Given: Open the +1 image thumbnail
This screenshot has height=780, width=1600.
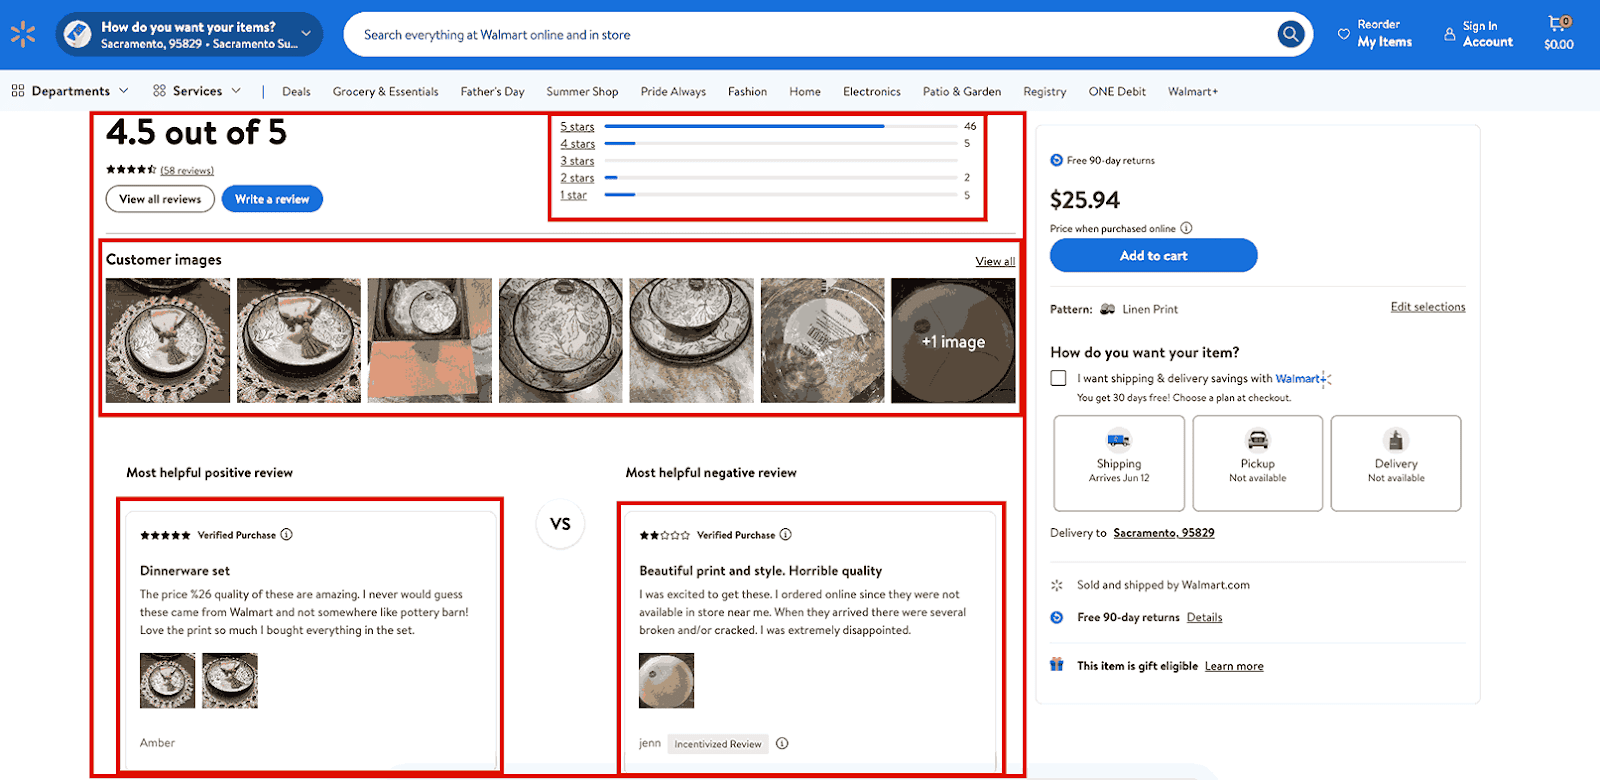Looking at the screenshot, I should [953, 340].
